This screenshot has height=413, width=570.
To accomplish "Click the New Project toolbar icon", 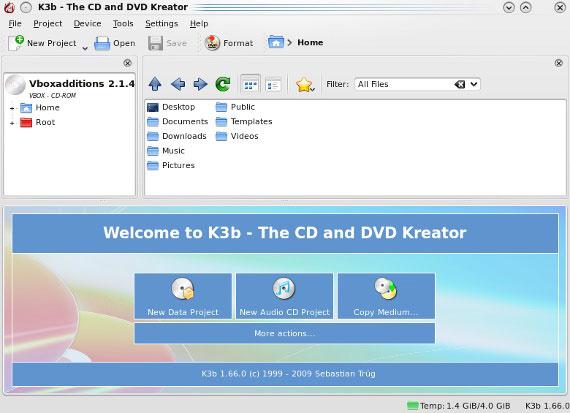I will [x=16, y=43].
